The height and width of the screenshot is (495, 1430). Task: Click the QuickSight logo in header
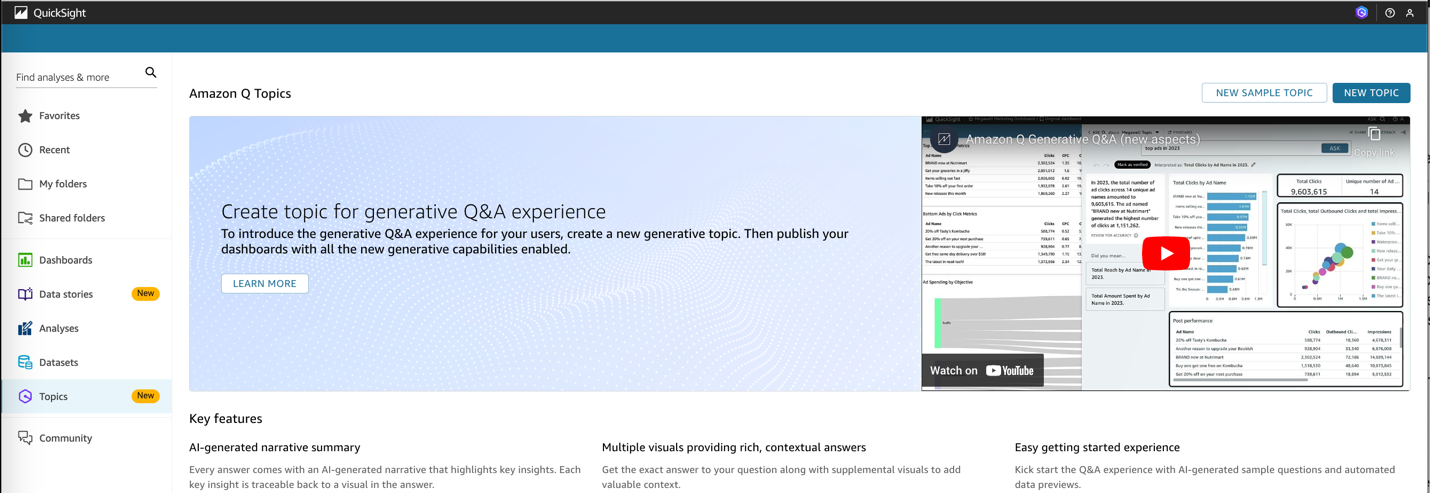point(50,13)
